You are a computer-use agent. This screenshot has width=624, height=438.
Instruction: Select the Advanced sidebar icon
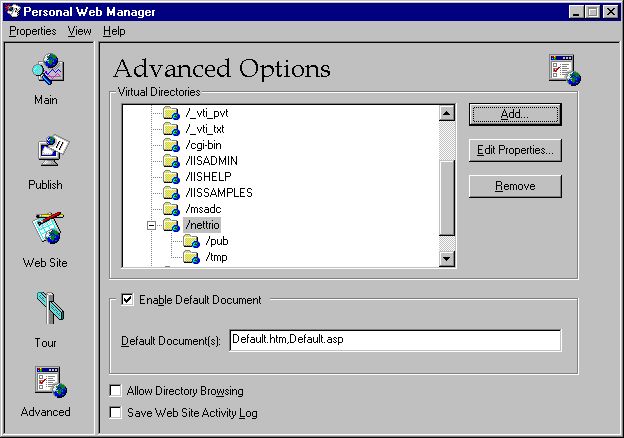46,385
